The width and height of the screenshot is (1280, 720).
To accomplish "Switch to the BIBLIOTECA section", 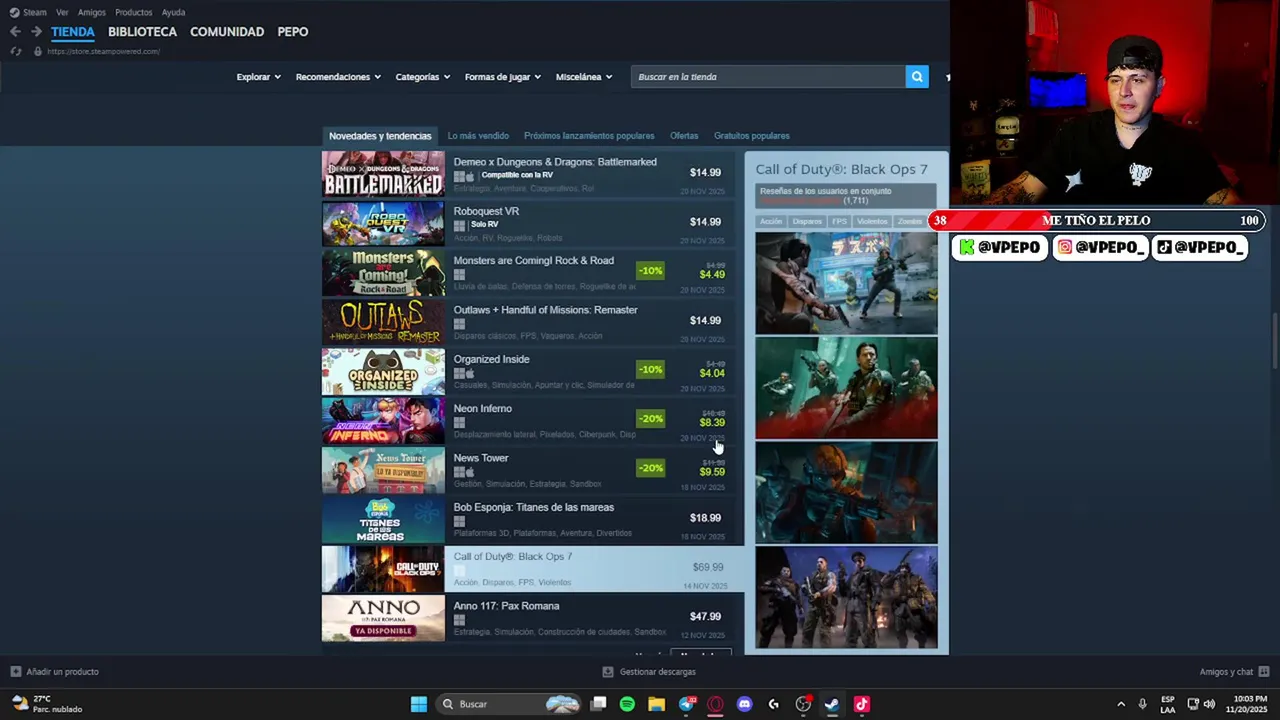I will tap(142, 32).
